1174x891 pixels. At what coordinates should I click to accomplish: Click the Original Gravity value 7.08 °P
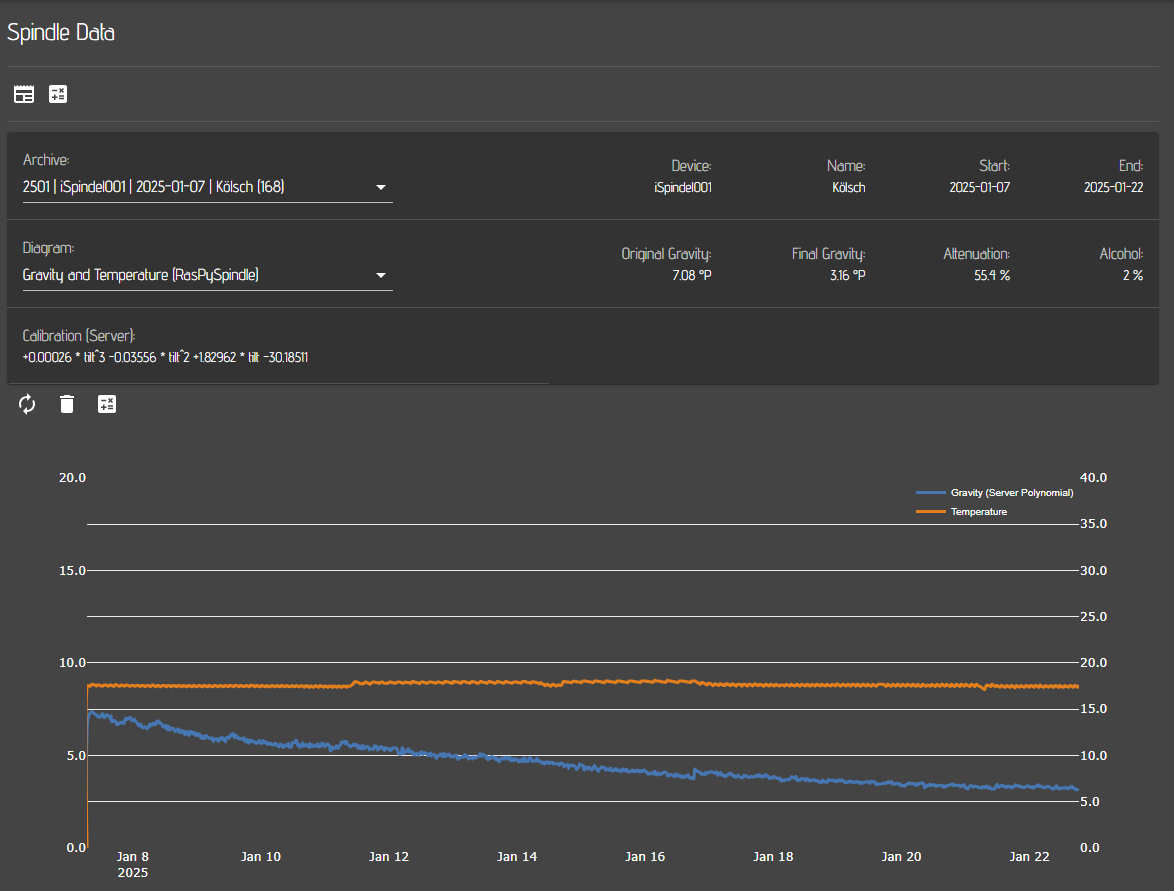point(691,275)
